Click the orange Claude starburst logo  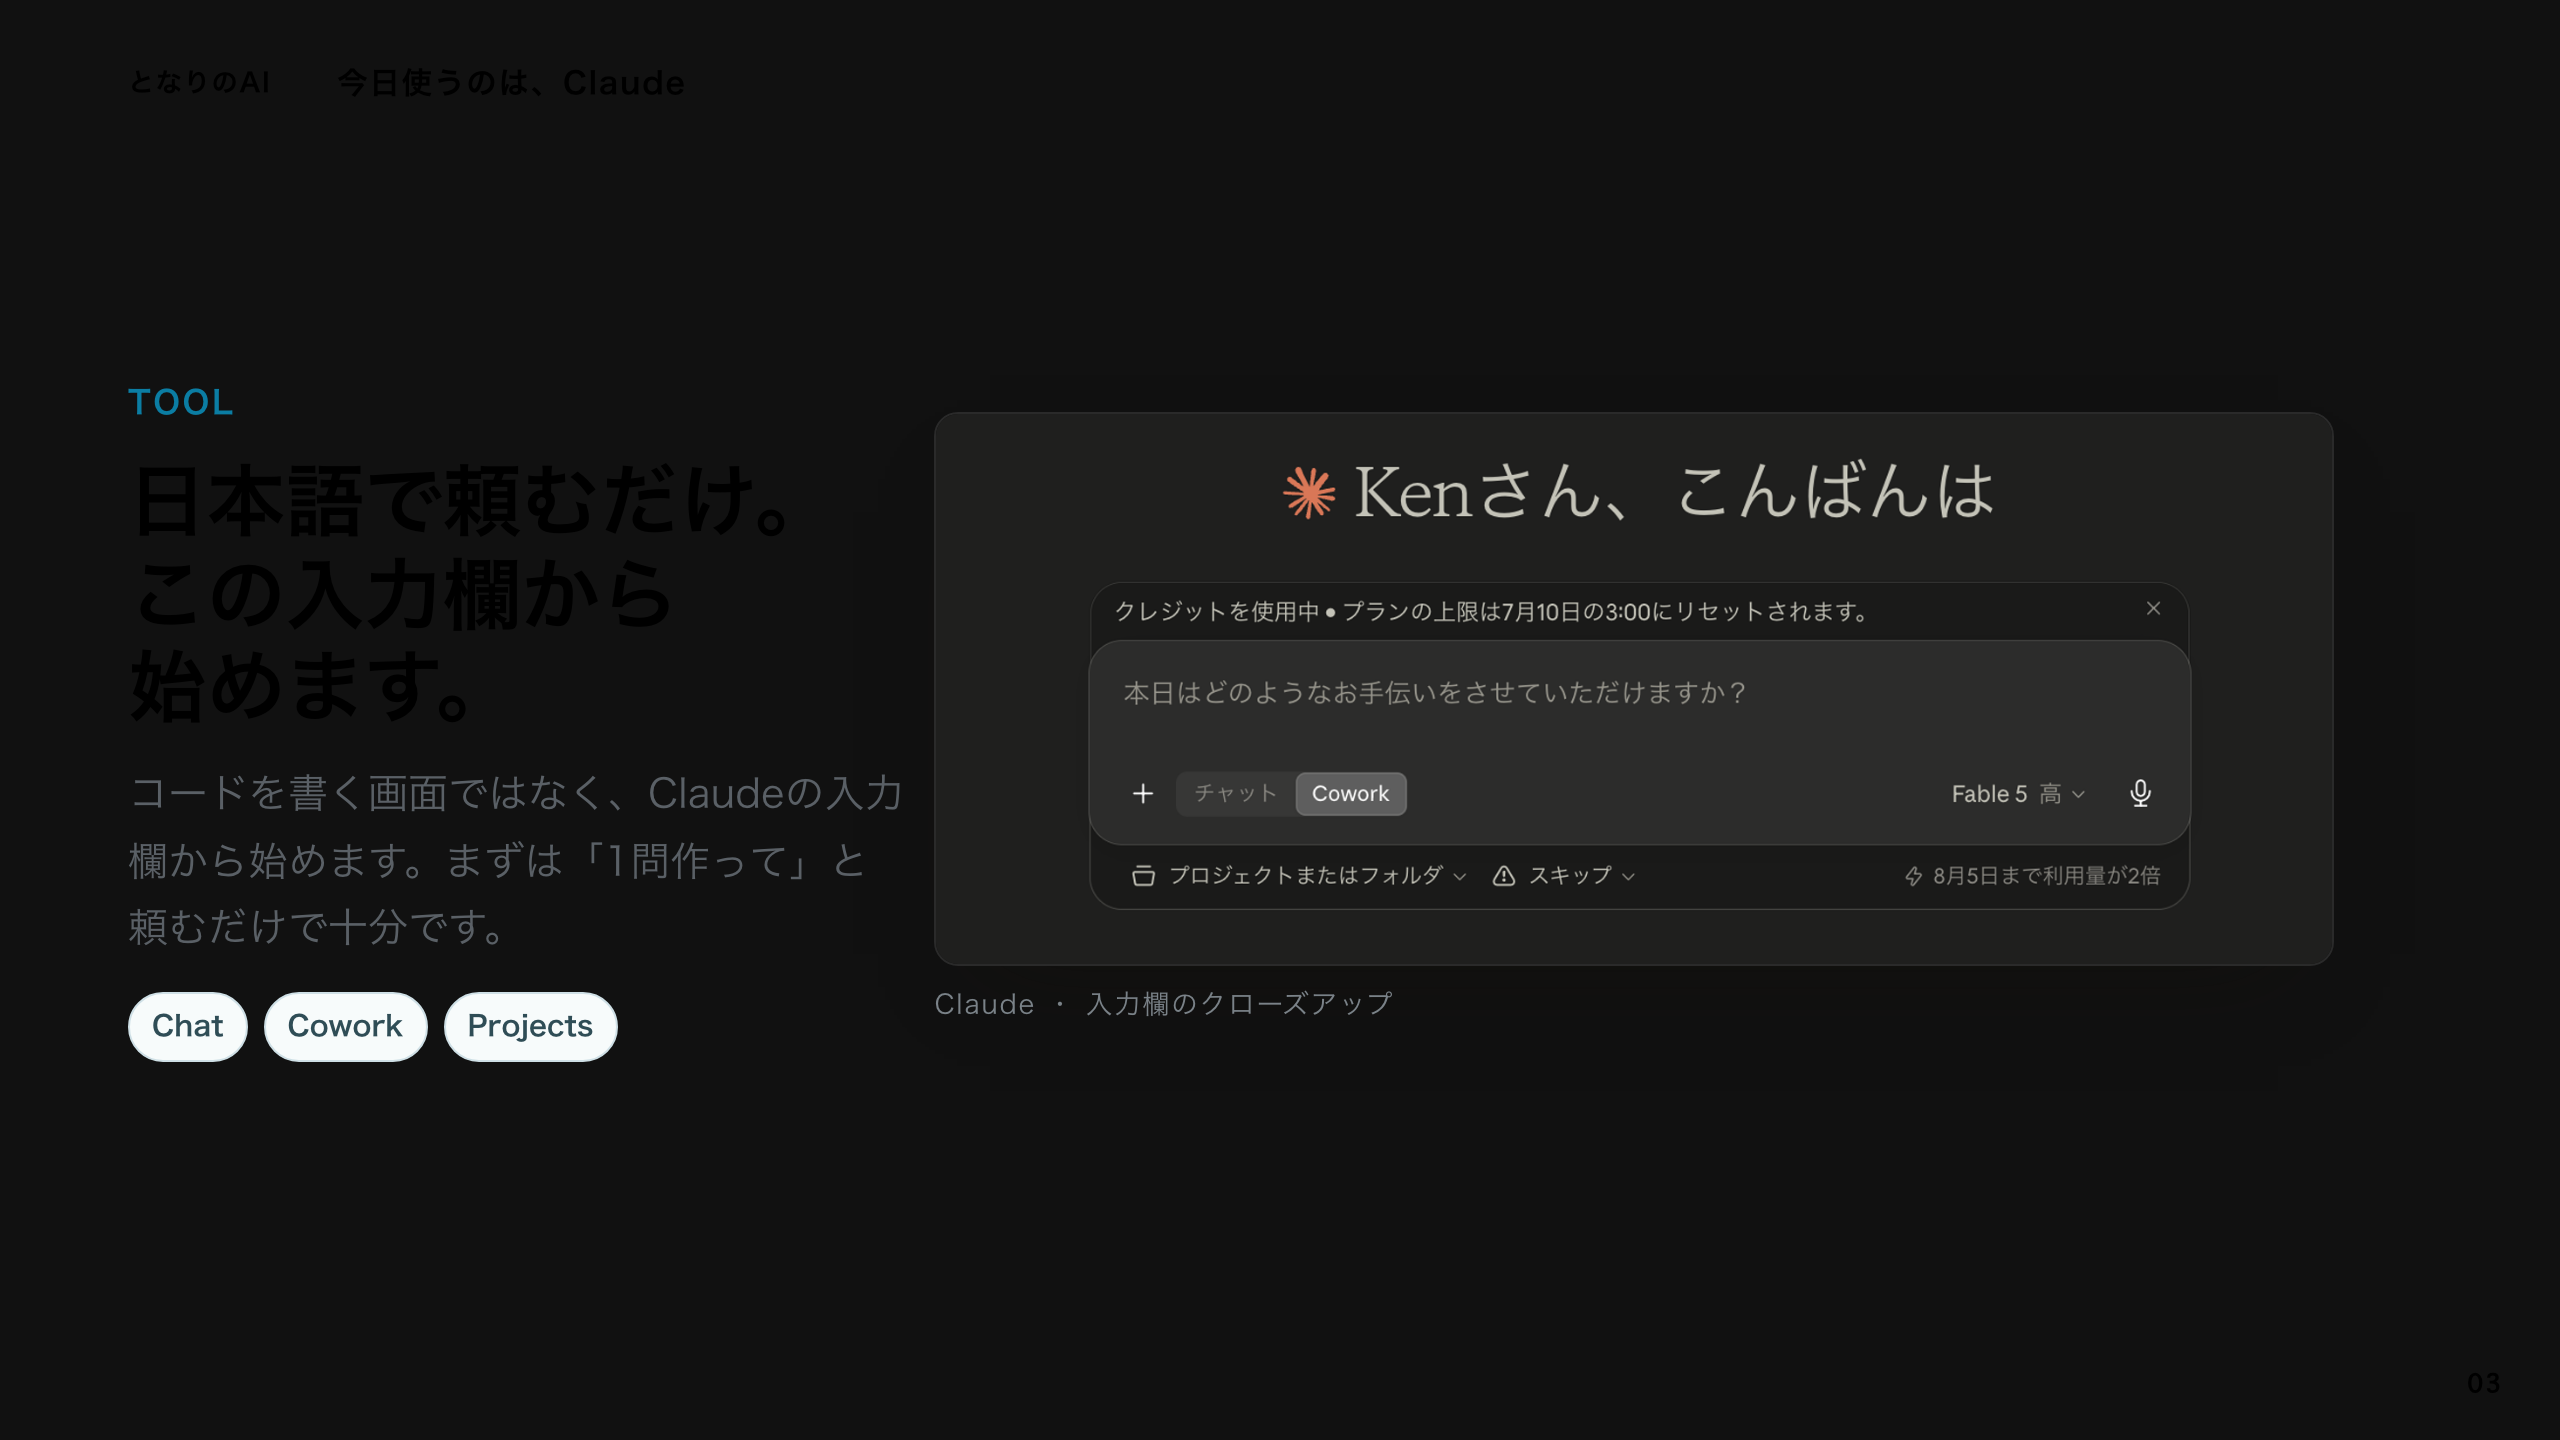(x=1309, y=493)
